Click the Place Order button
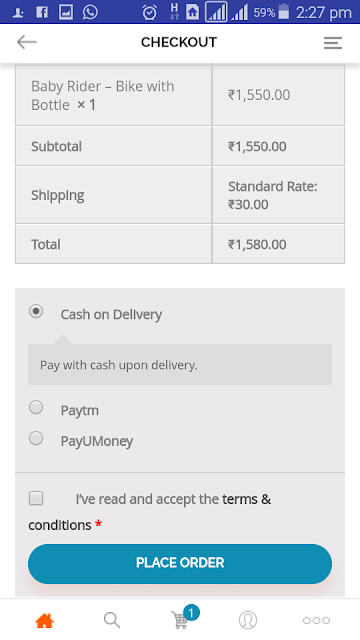The image size is (360, 640). click(x=180, y=564)
